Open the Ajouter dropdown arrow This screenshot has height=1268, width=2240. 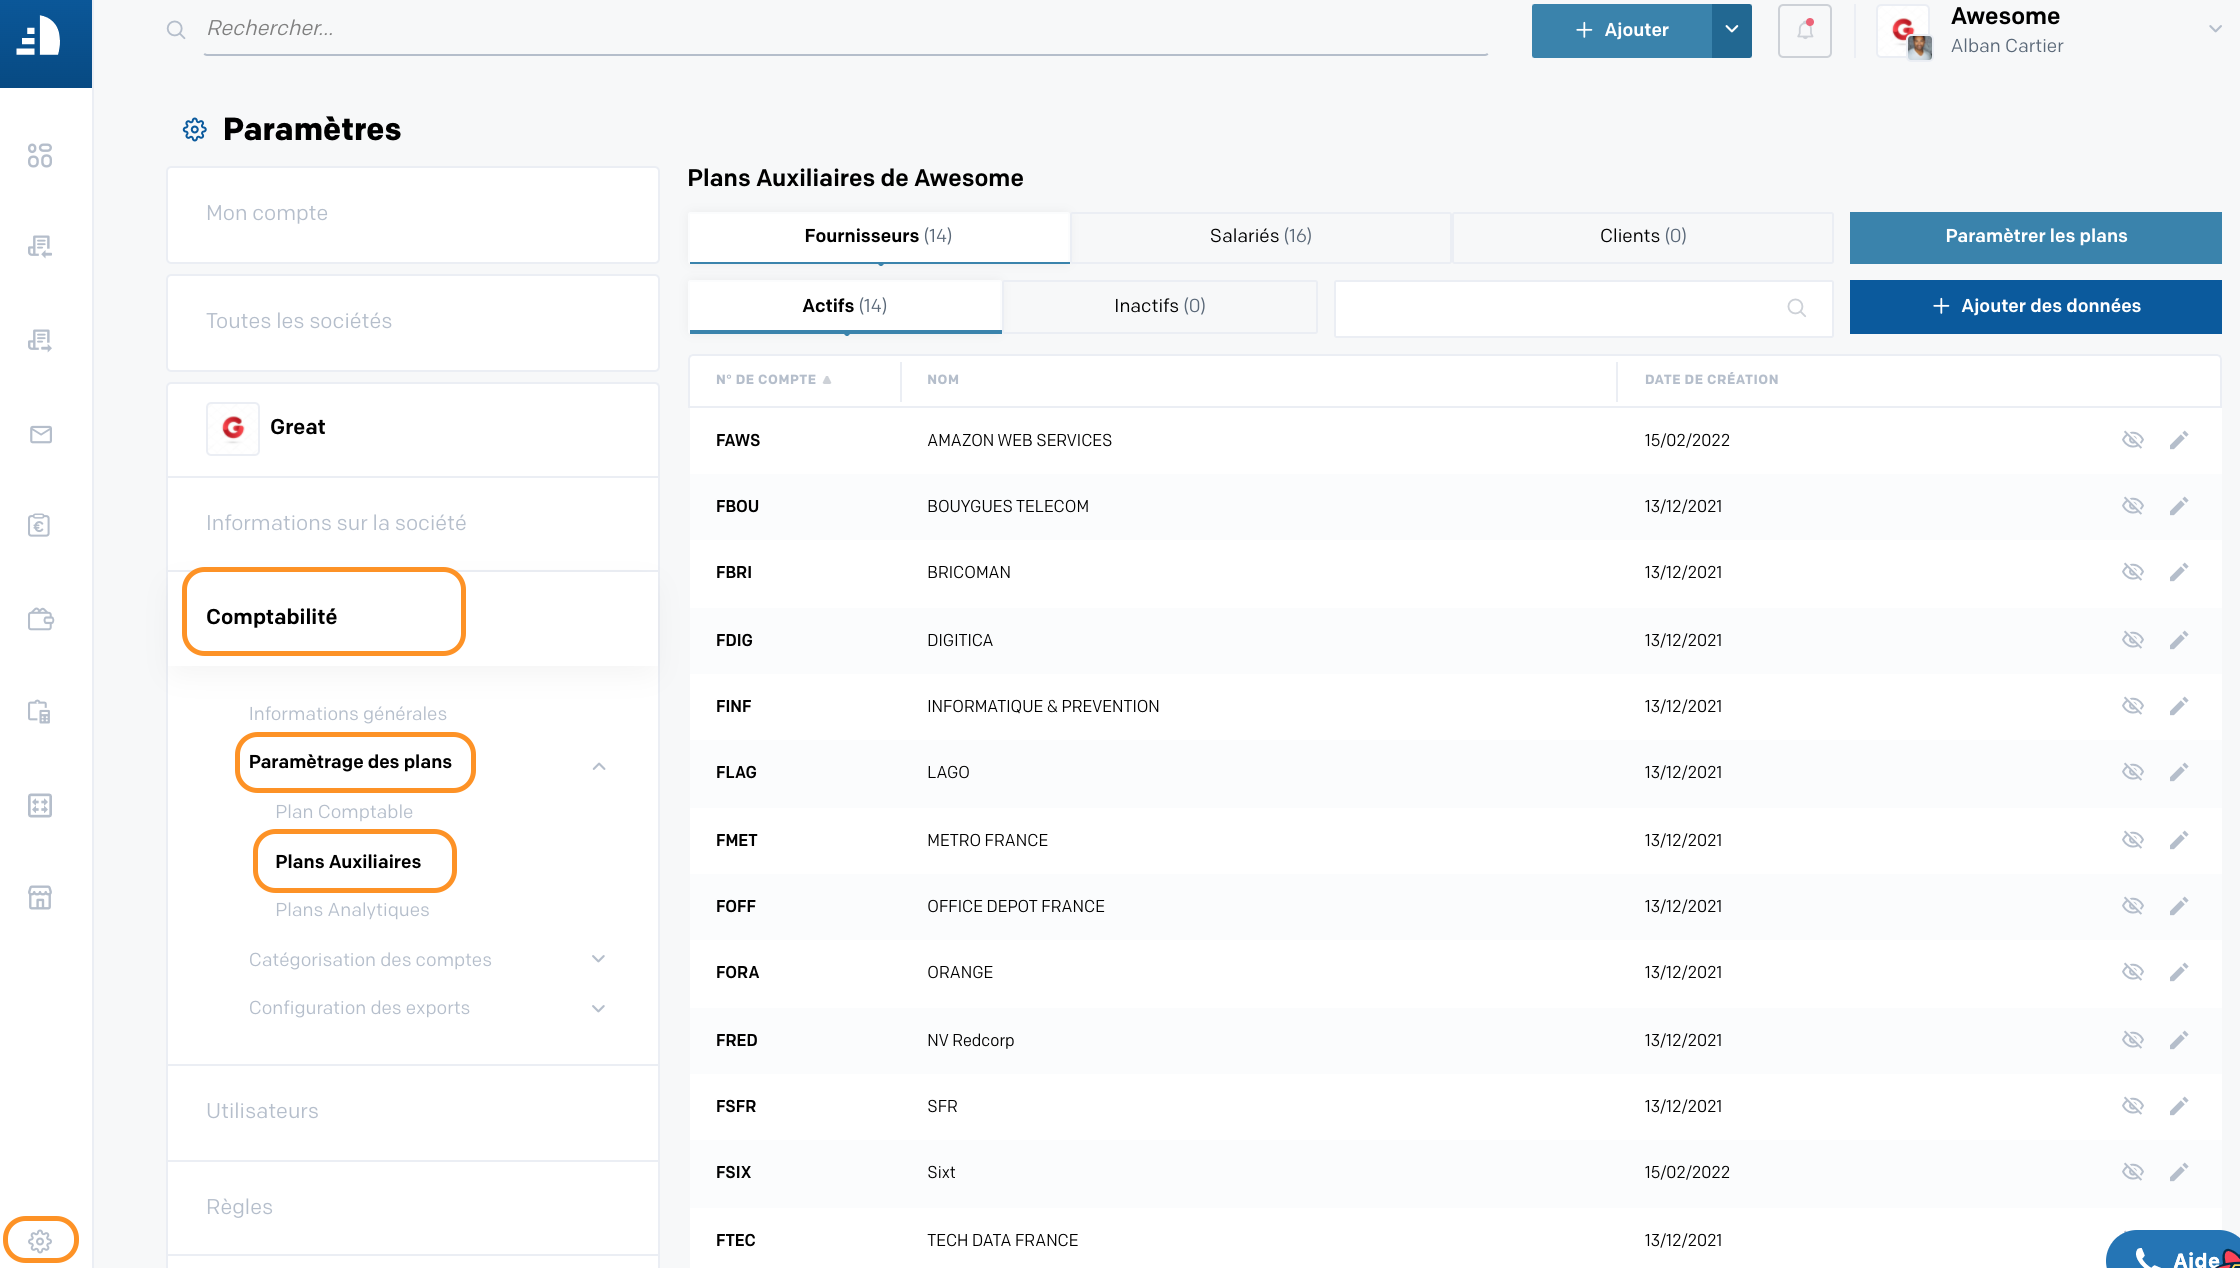[1731, 30]
